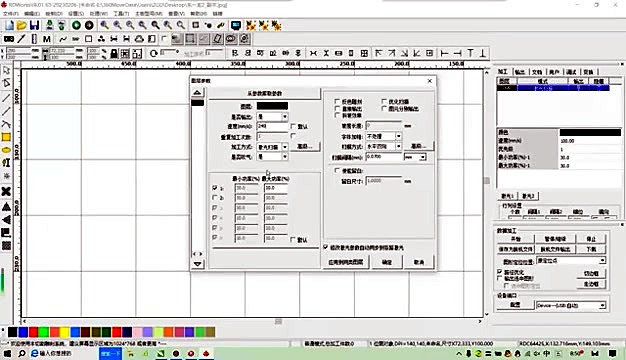The width and height of the screenshot is (626, 360).
Task: Open the graphics-position dropdown in the right panel
Action: coord(602,261)
